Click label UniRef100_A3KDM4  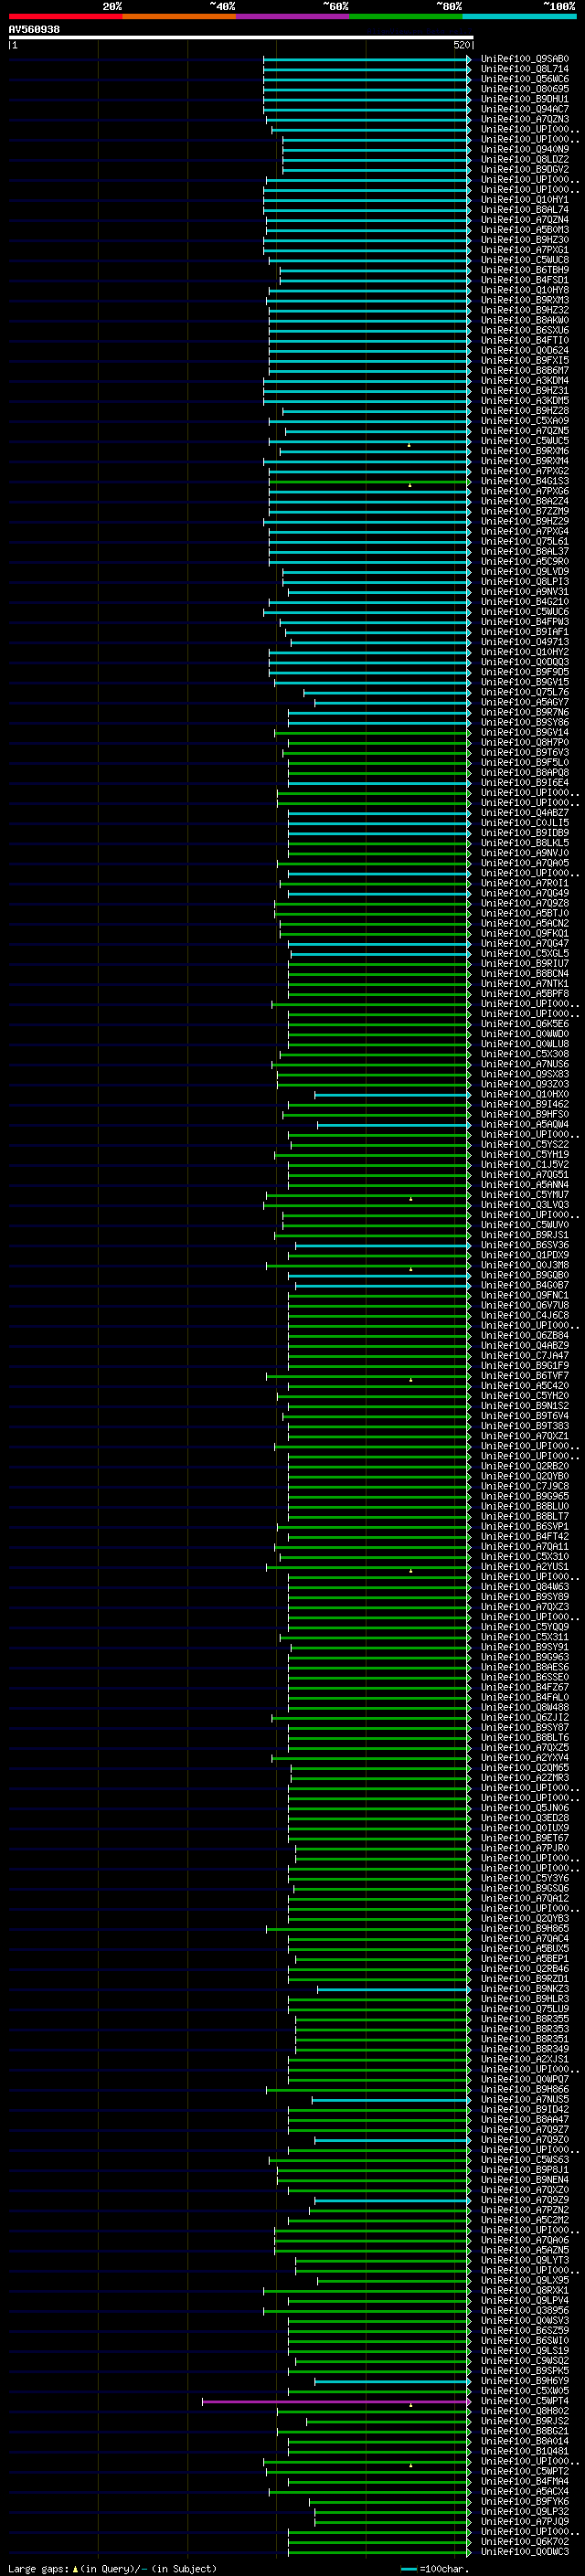[x=524, y=380]
